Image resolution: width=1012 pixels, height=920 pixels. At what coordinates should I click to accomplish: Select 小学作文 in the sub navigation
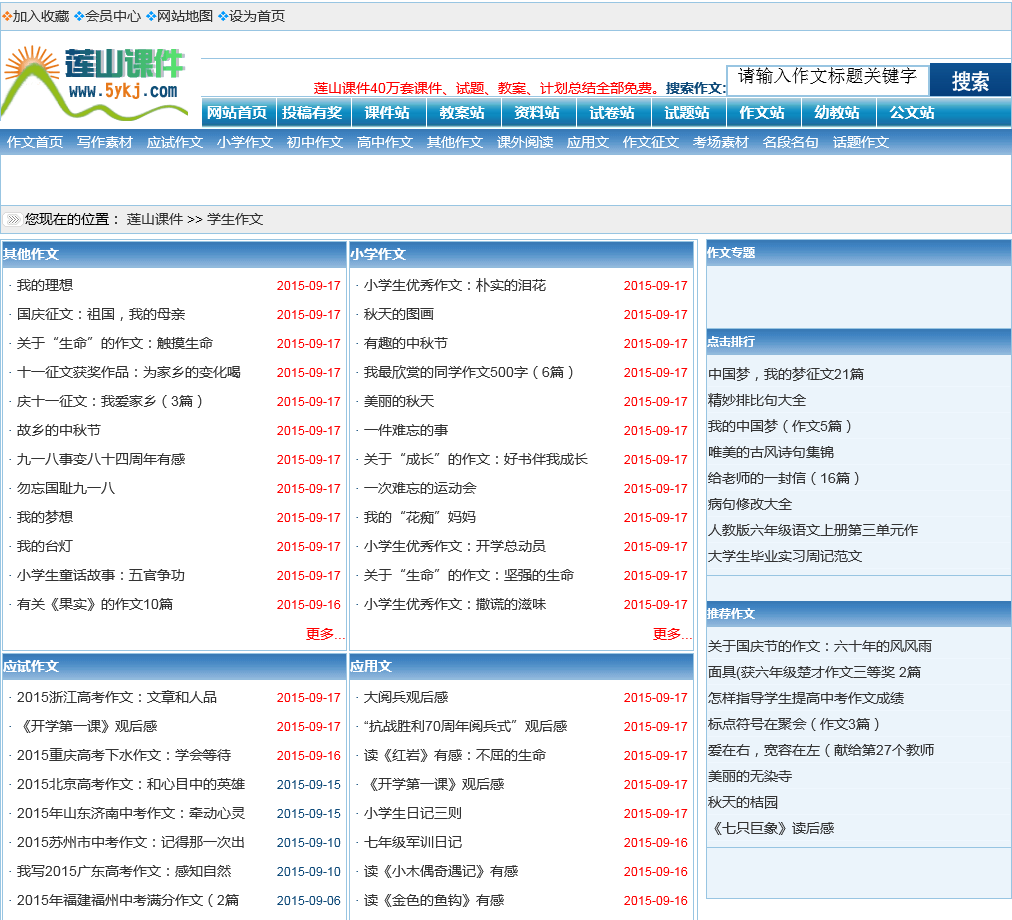coord(245,142)
